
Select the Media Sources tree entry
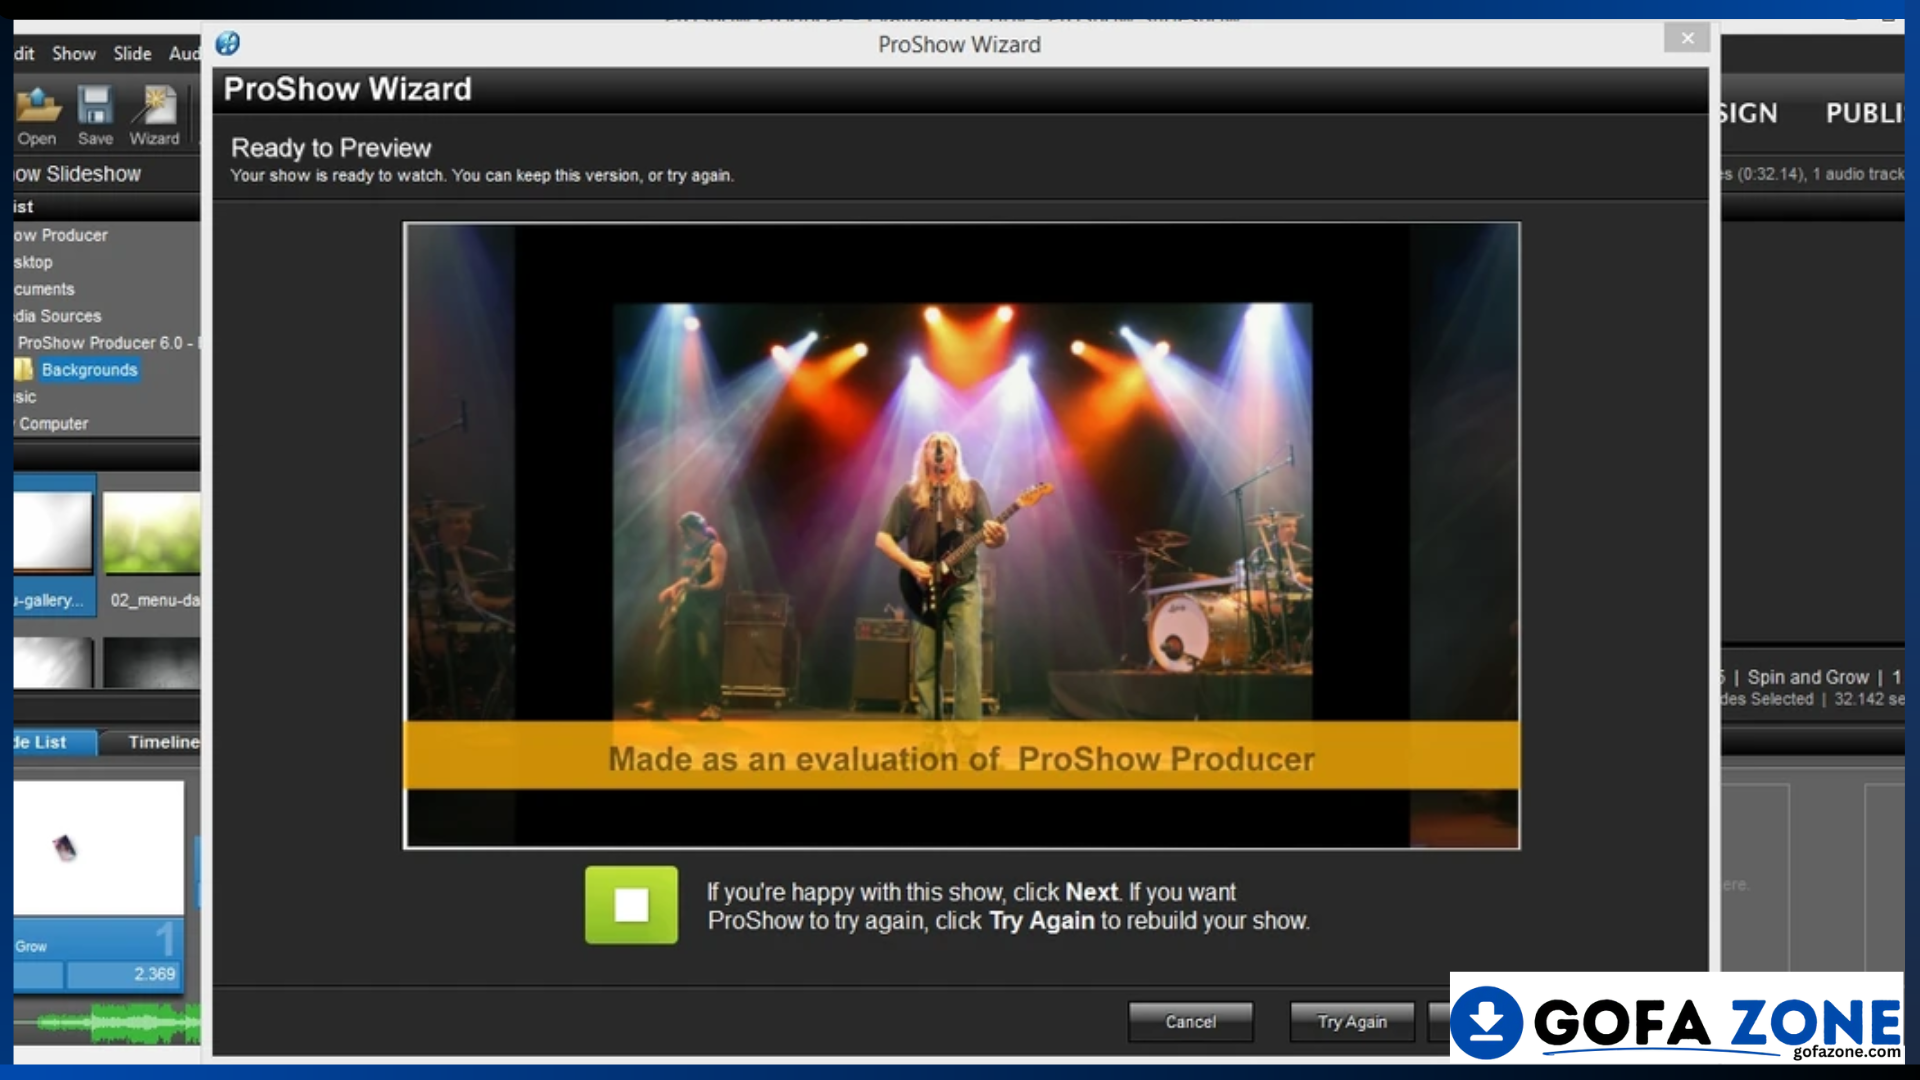click(58, 316)
